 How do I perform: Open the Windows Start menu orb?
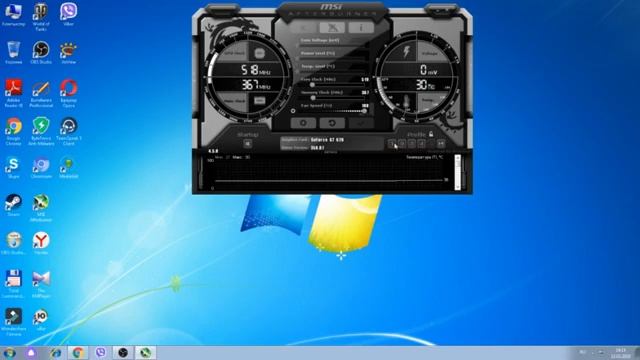tap(9, 353)
